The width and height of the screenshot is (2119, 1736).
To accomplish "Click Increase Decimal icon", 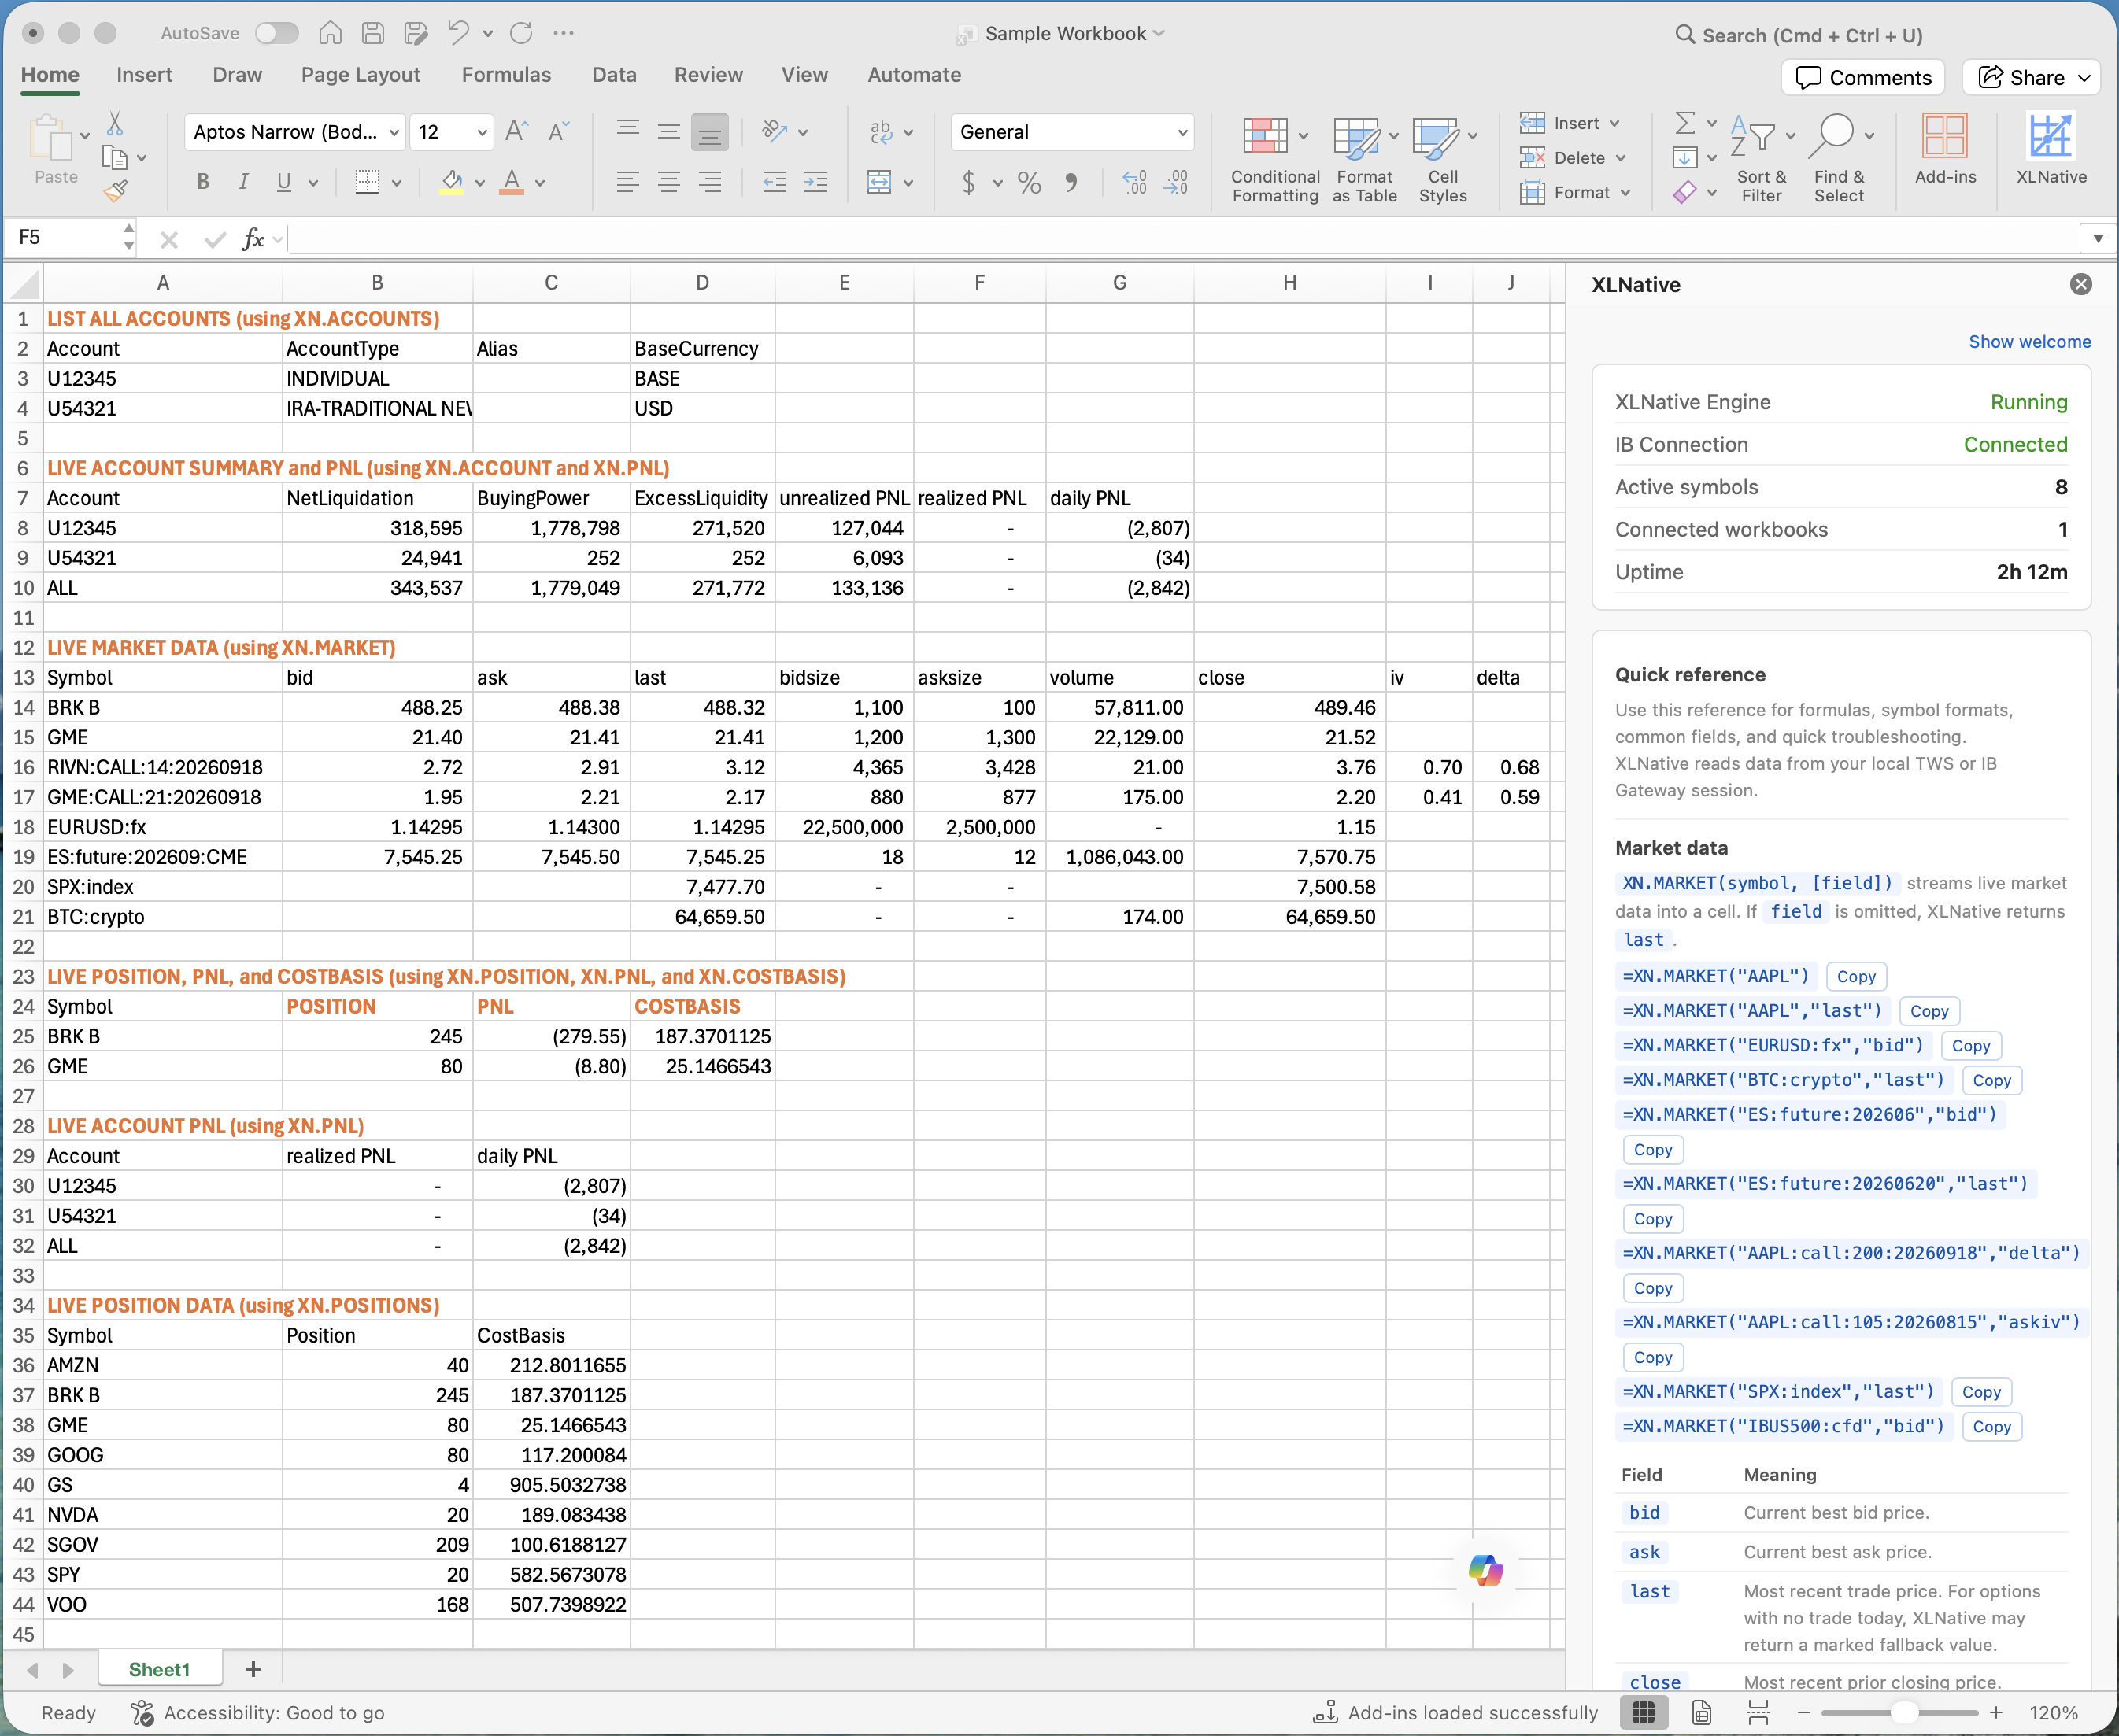I will [1135, 182].
